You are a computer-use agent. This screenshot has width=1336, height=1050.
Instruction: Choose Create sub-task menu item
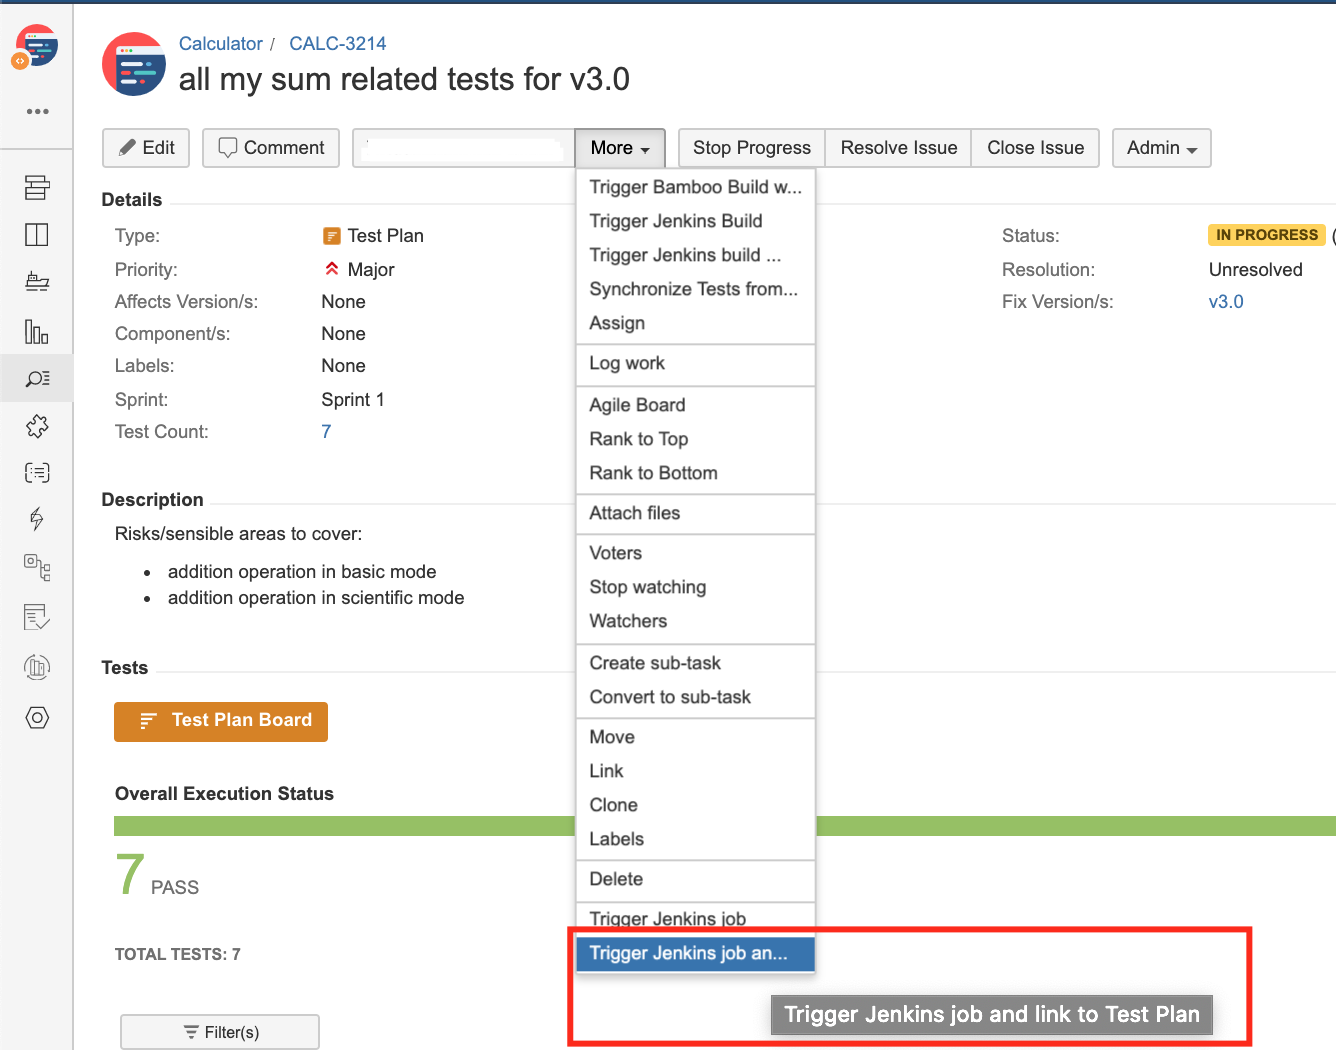pos(696,663)
